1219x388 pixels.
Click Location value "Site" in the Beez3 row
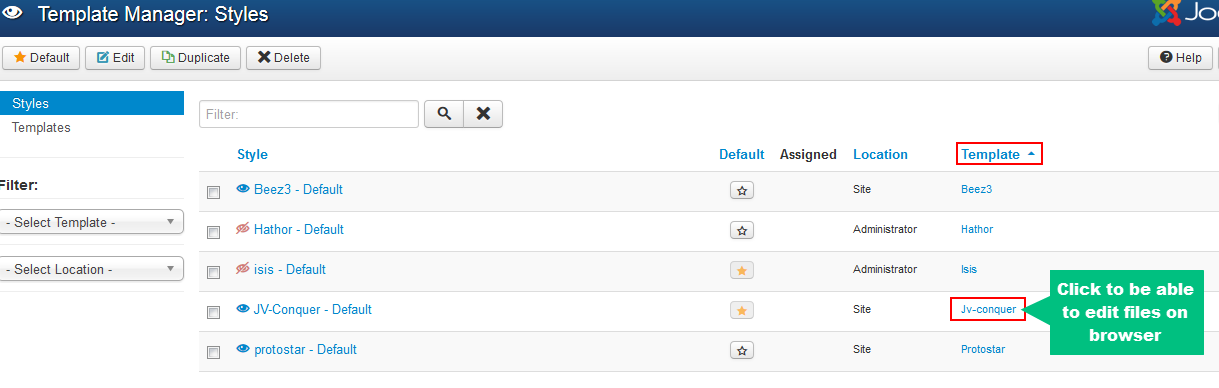tap(862, 189)
